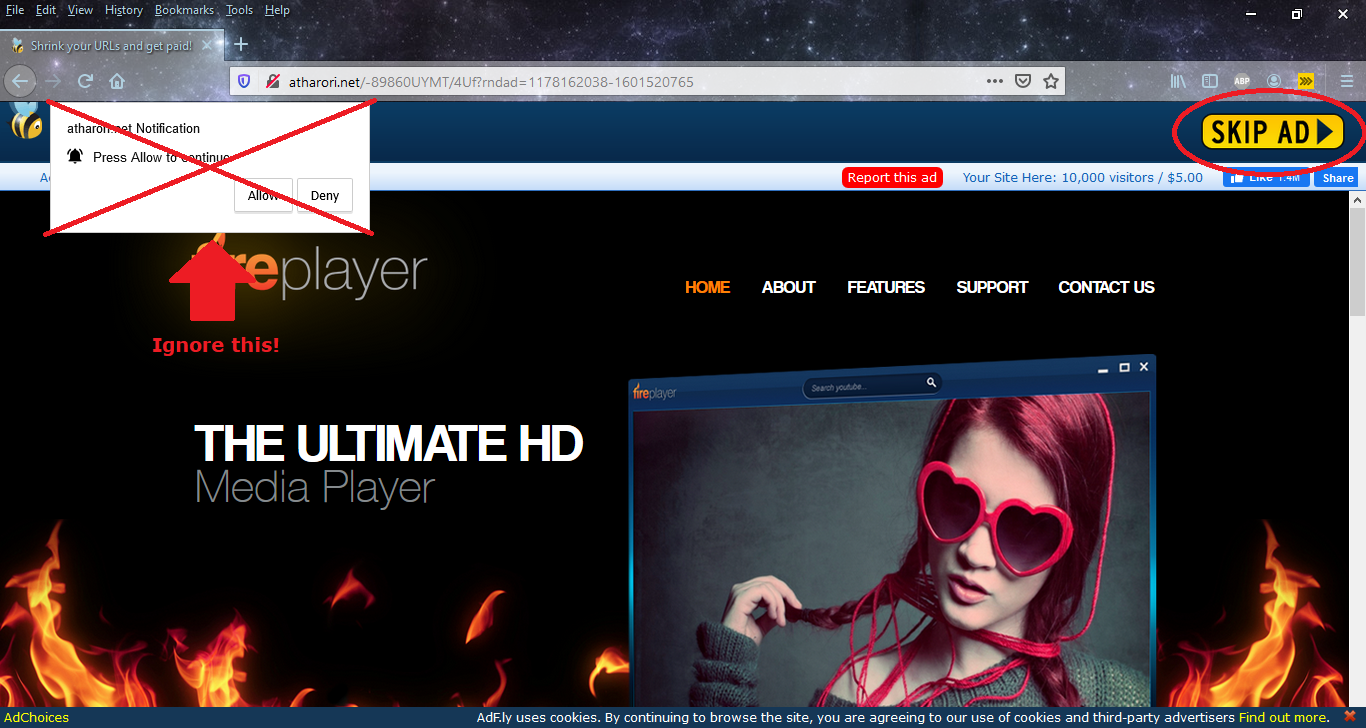Viewport: 1366px width, 728px height.
Task: Click the Facebook Share button
Action: coord(1337,177)
